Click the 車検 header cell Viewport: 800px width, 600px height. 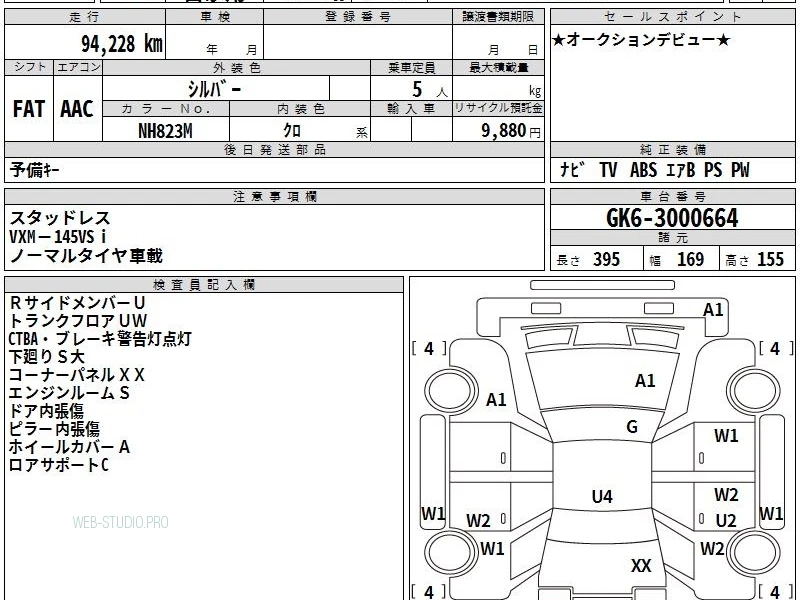coord(215,17)
